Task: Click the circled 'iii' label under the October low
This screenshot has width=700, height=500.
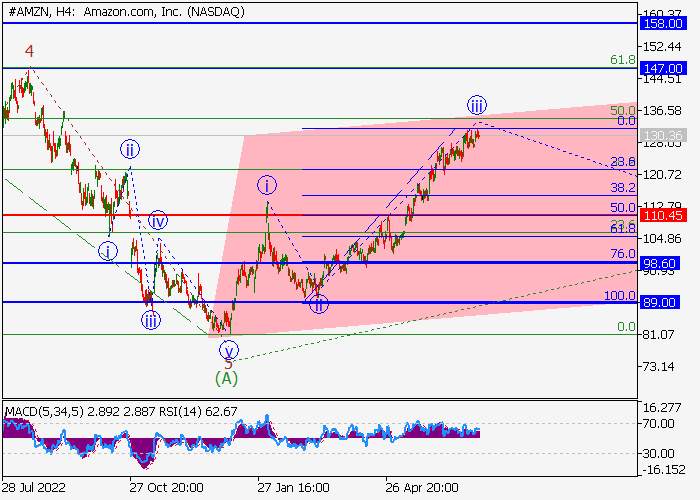Action: click(x=150, y=321)
